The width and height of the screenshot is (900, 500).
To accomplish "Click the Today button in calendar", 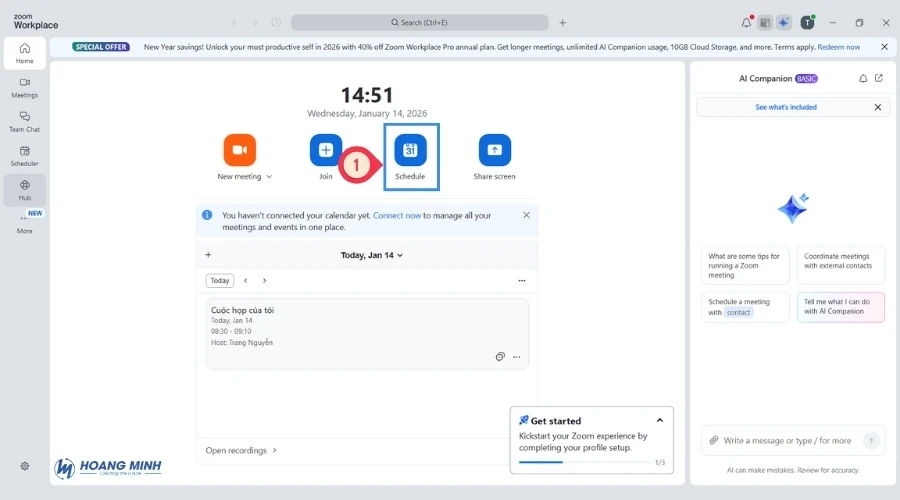I will [x=220, y=281].
